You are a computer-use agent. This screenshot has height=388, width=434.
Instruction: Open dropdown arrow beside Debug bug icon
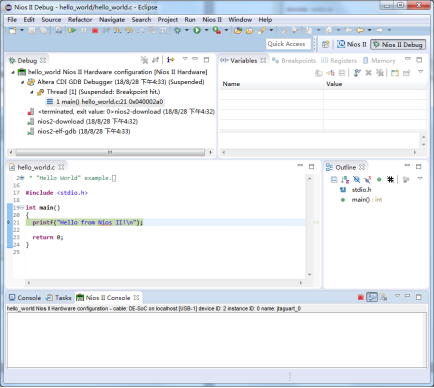[x=187, y=30]
